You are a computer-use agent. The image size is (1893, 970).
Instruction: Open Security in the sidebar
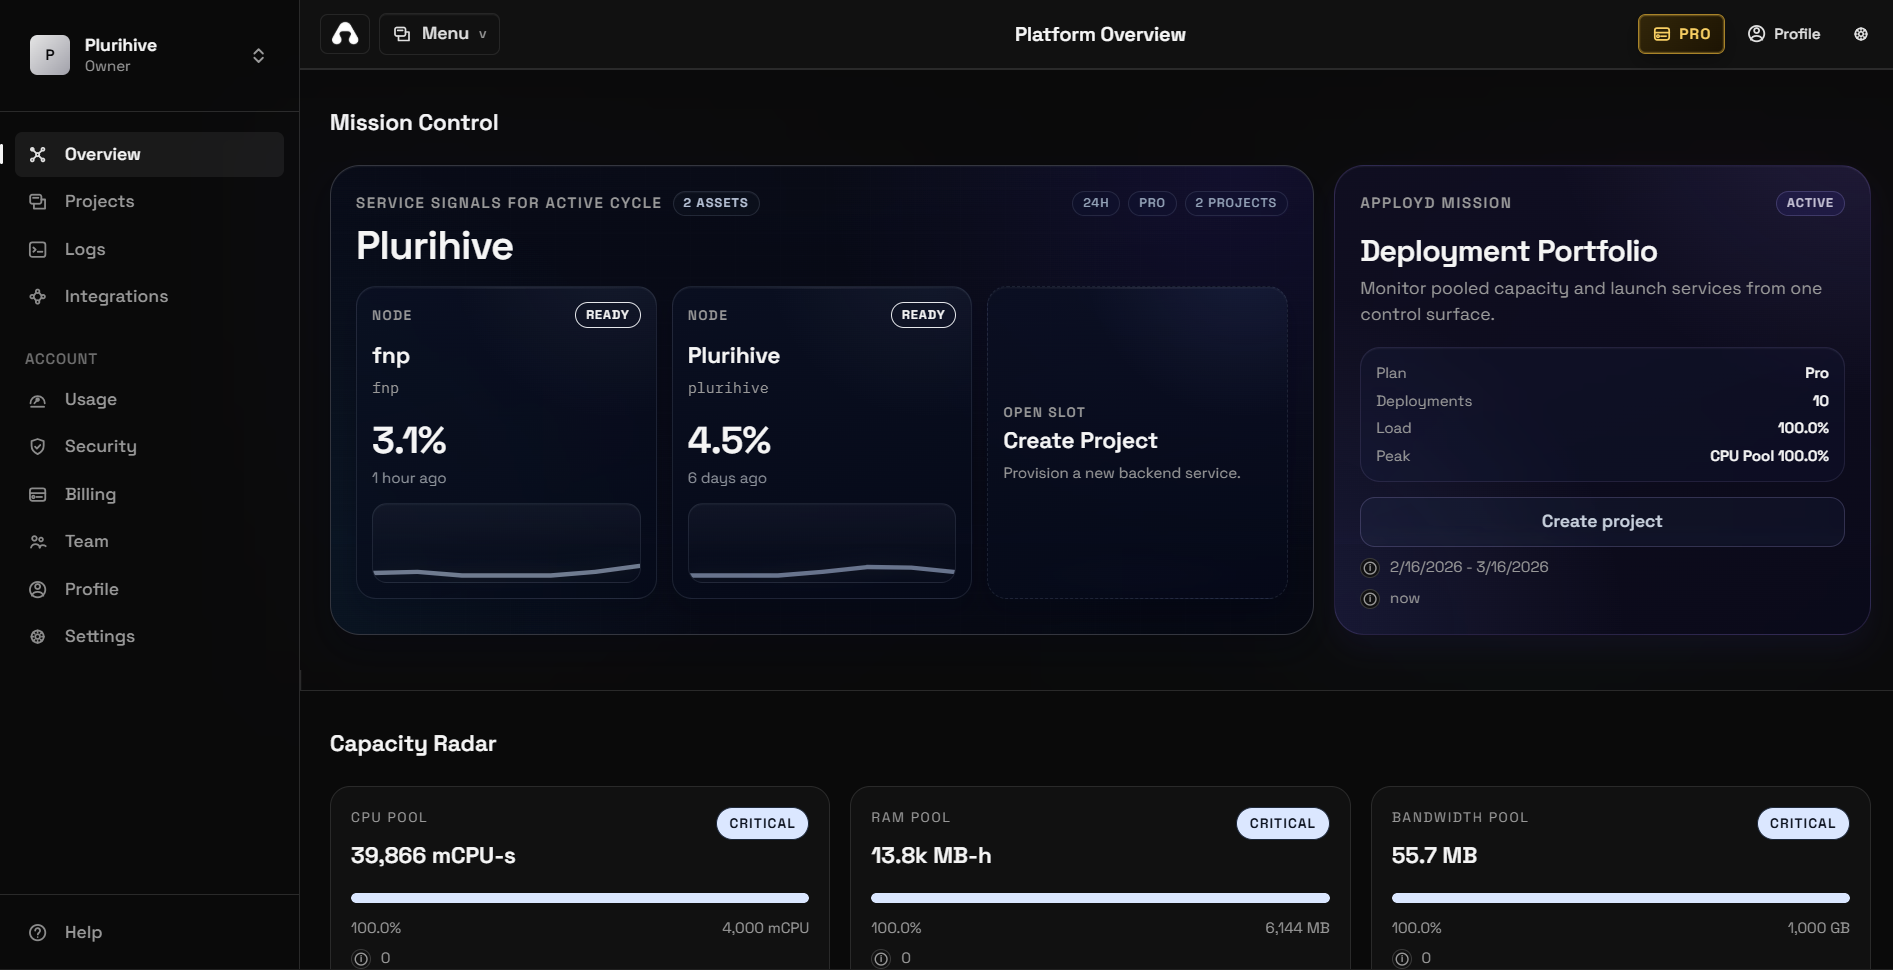[149, 446]
